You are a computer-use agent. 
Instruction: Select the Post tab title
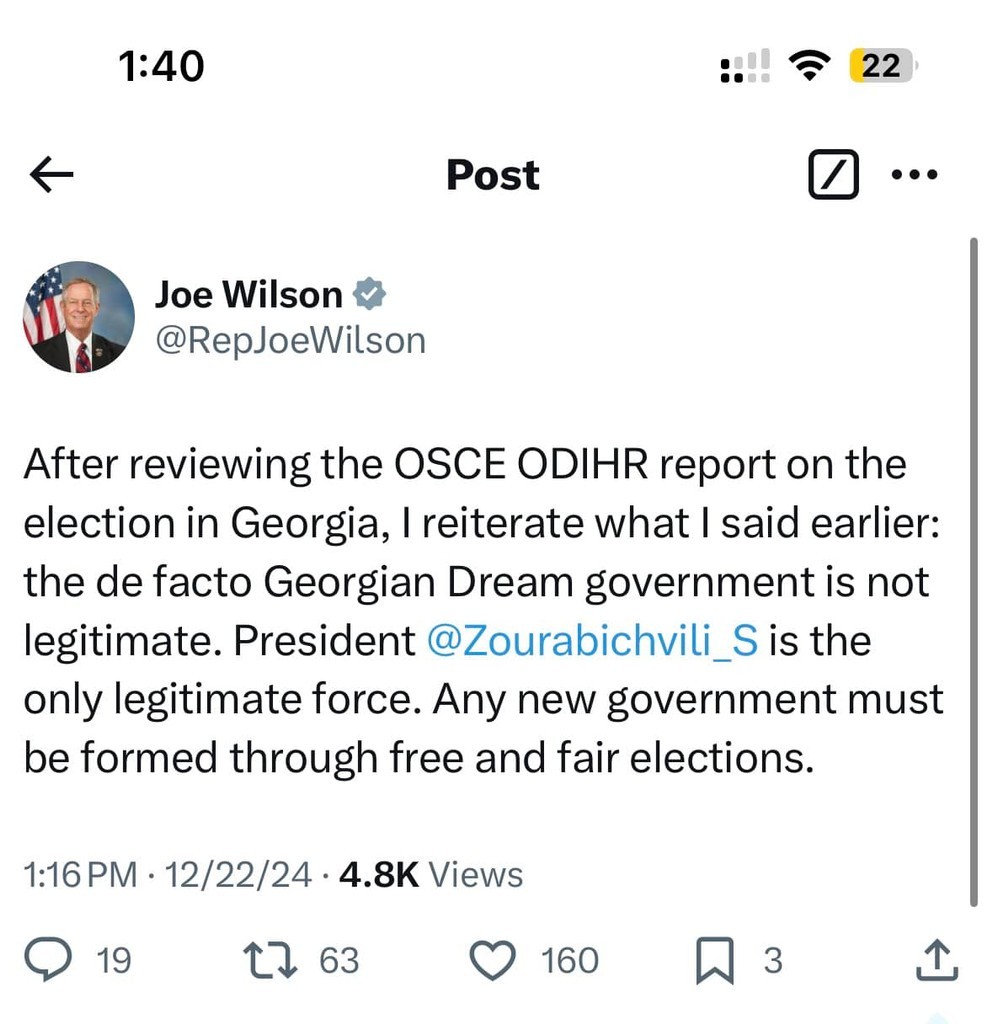click(x=491, y=175)
